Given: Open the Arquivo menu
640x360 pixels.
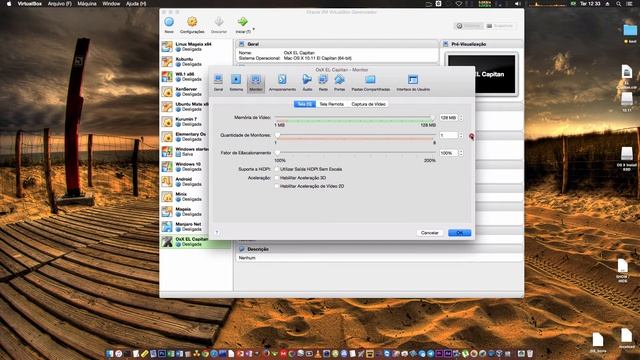Looking at the screenshot, I should [60, 4].
